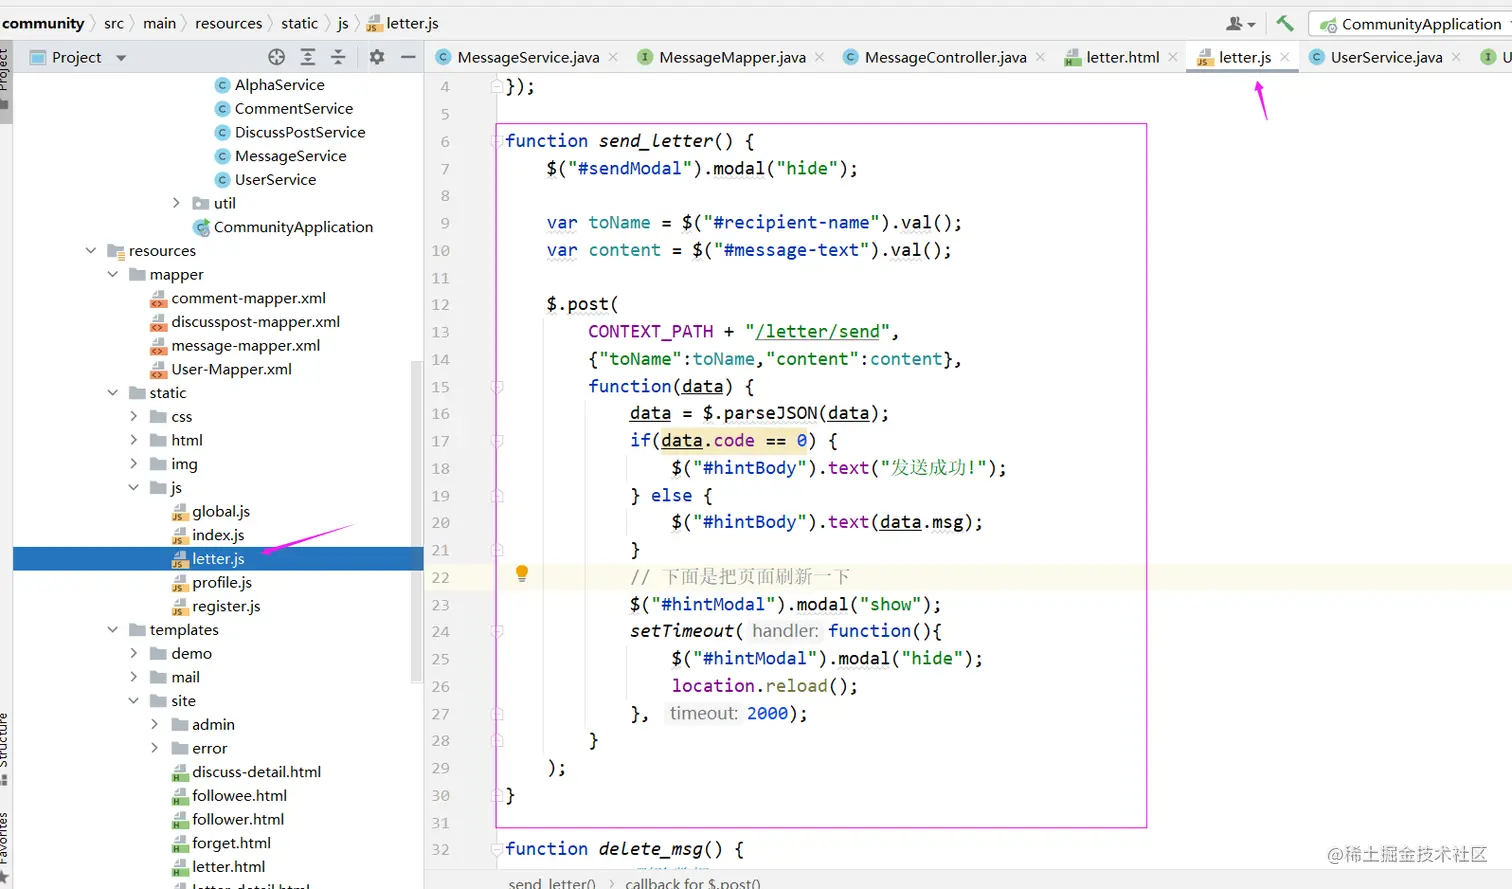Close the MessageMapper.java tab
1512x889 pixels.
[x=819, y=57]
